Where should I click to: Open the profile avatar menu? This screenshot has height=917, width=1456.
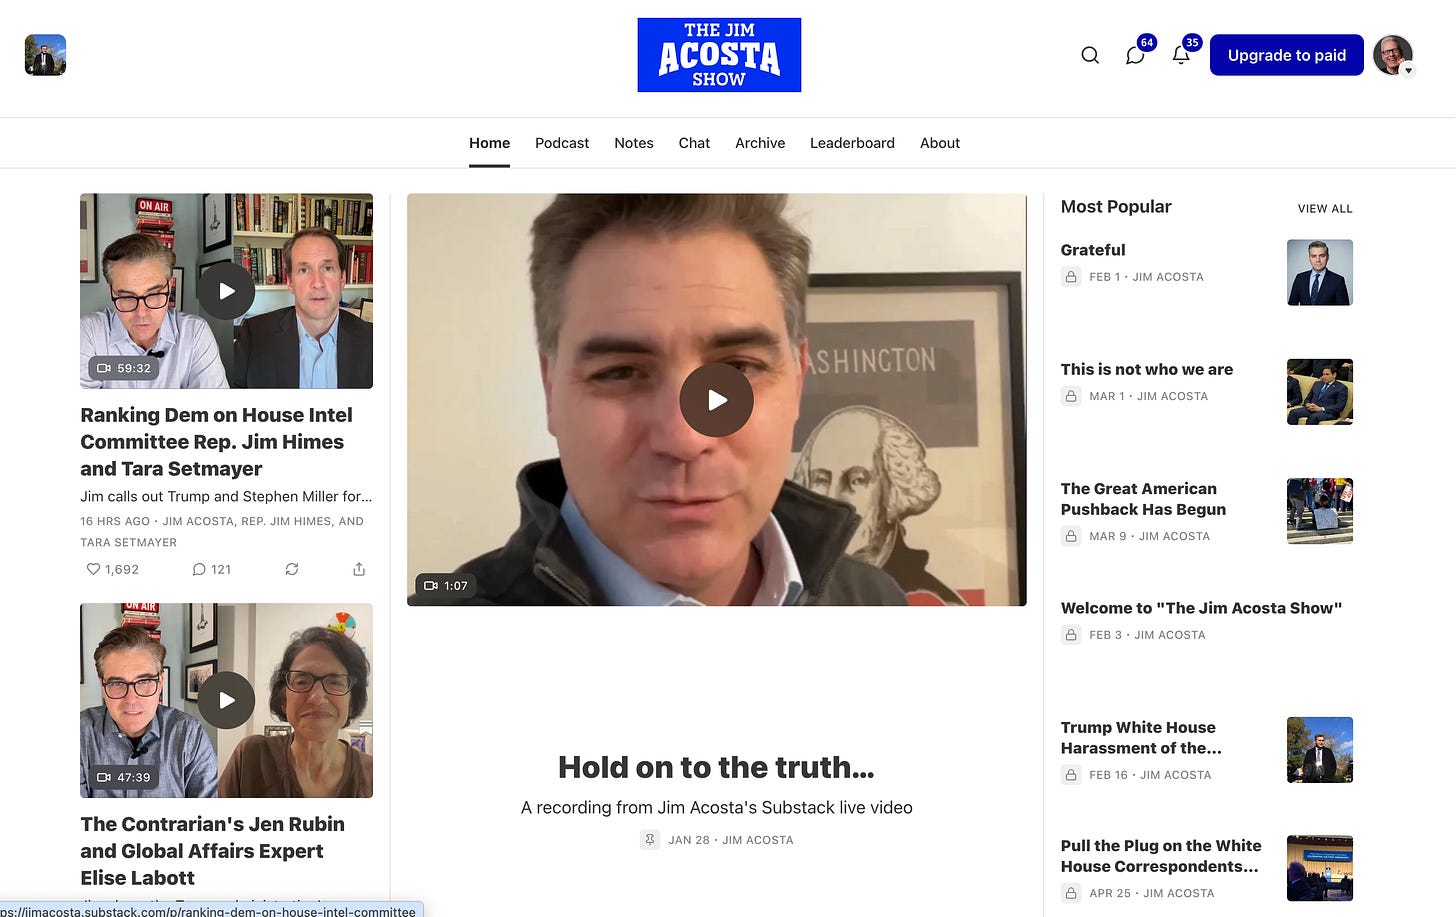click(1393, 55)
